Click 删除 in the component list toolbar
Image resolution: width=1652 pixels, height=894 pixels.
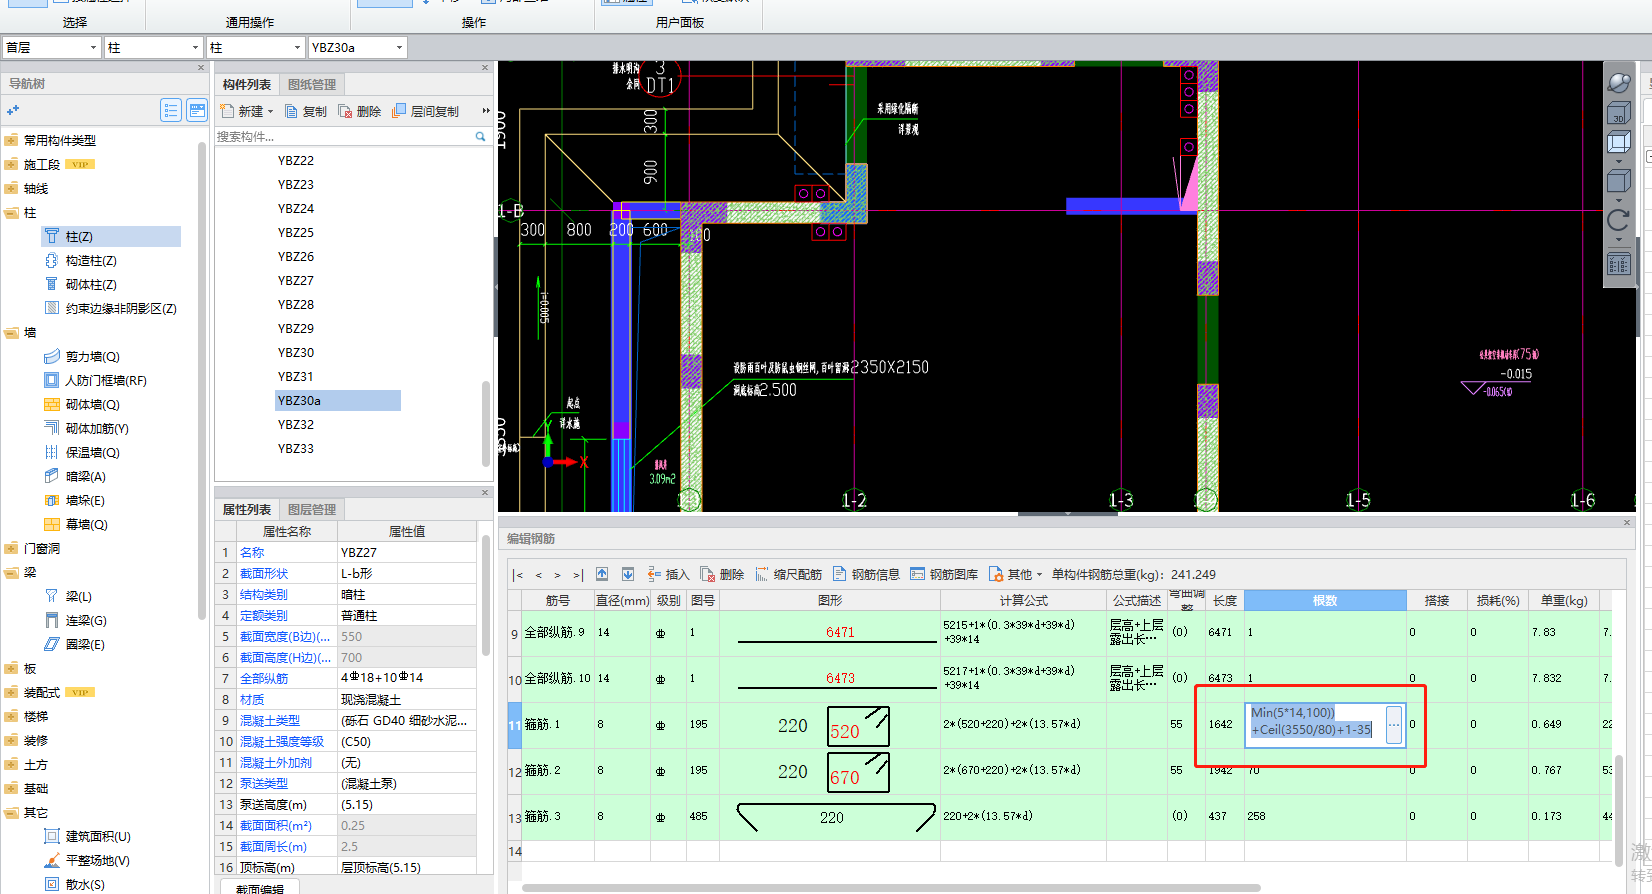coord(360,112)
